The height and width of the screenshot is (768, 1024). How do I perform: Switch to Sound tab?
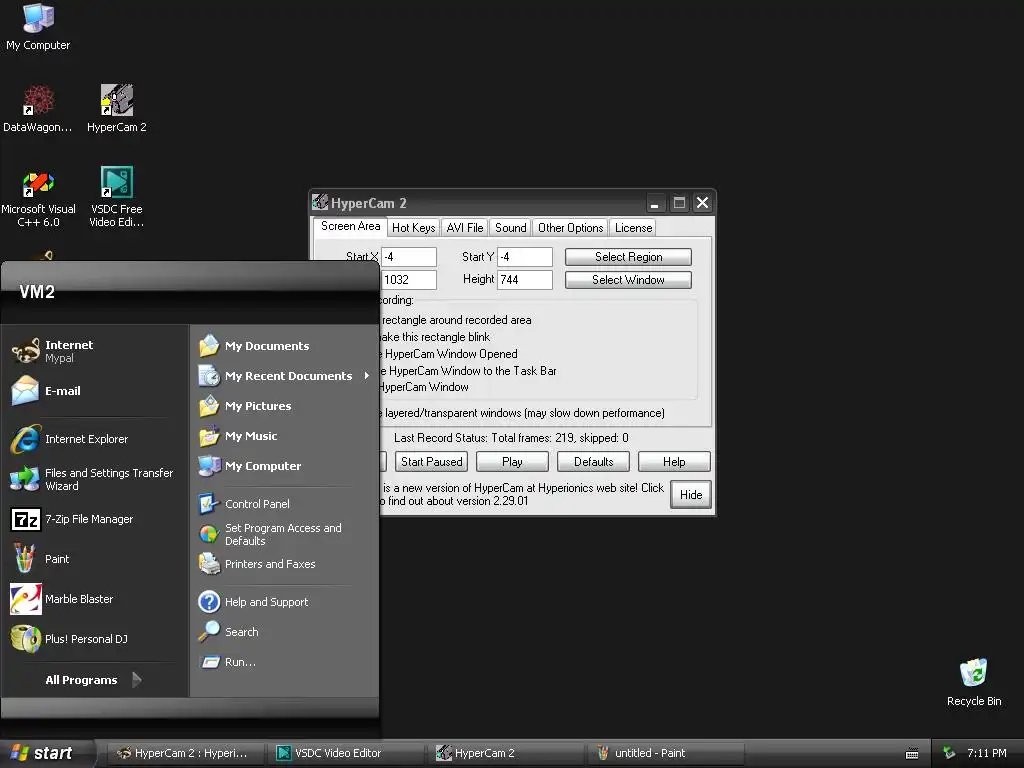point(510,228)
